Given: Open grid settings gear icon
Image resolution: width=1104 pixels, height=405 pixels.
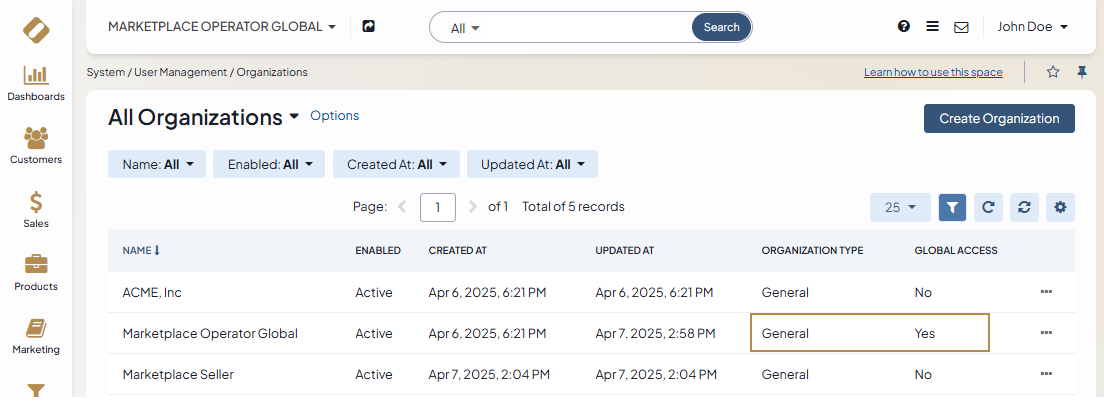Looking at the screenshot, I should pyautogui.click(x=1060, y=207).
